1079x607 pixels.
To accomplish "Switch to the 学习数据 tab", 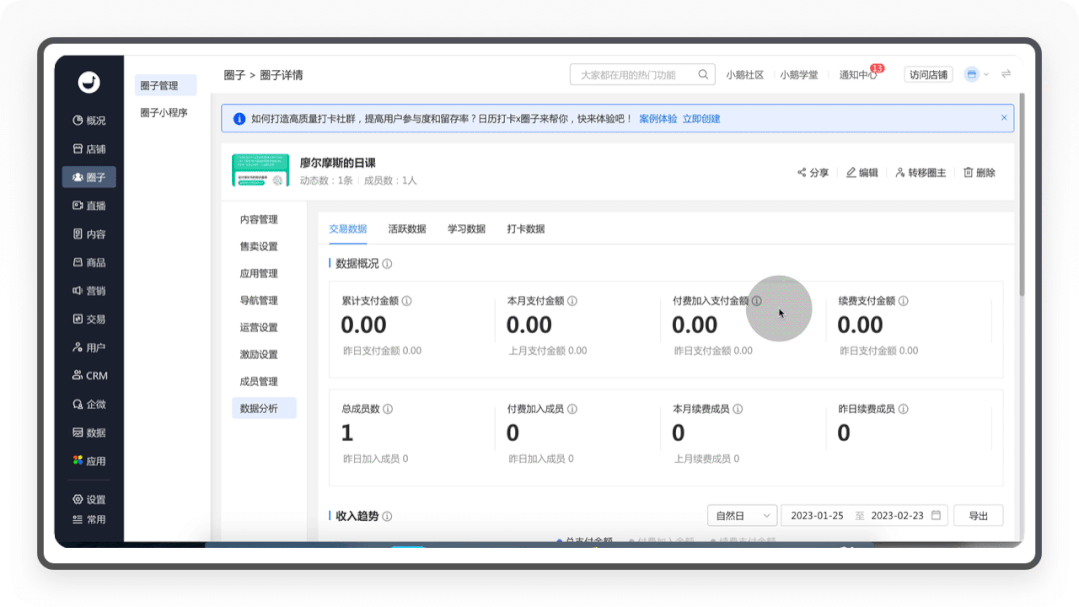I will (x=467, y=229).
